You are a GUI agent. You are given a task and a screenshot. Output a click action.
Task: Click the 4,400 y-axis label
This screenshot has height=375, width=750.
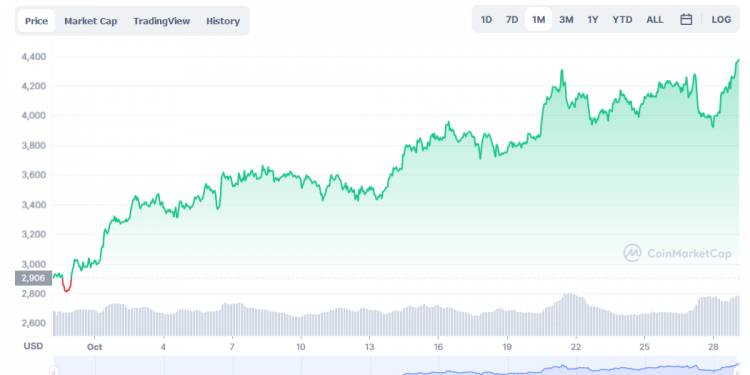(x=34, y=57)
